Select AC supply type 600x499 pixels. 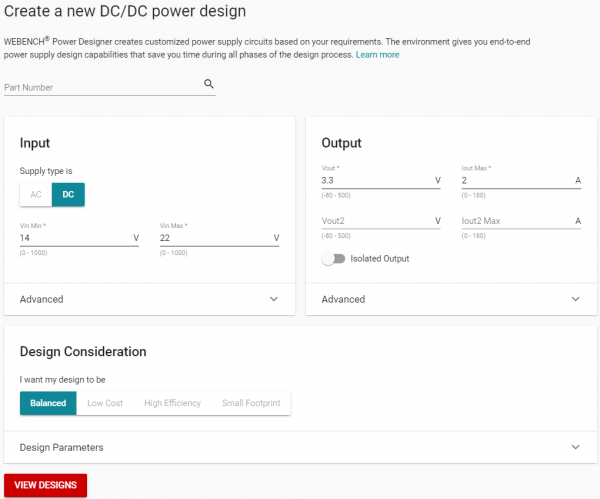(36, 194)
